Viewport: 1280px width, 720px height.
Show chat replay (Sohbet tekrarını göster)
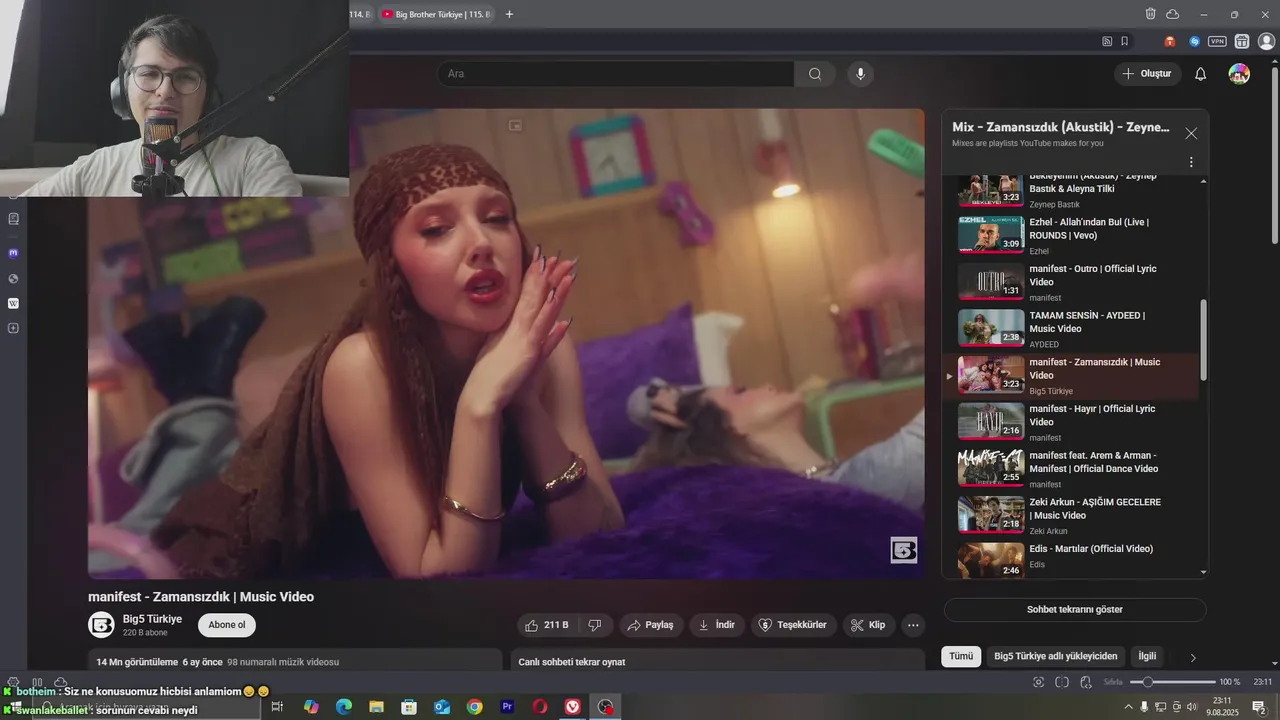1075,609
